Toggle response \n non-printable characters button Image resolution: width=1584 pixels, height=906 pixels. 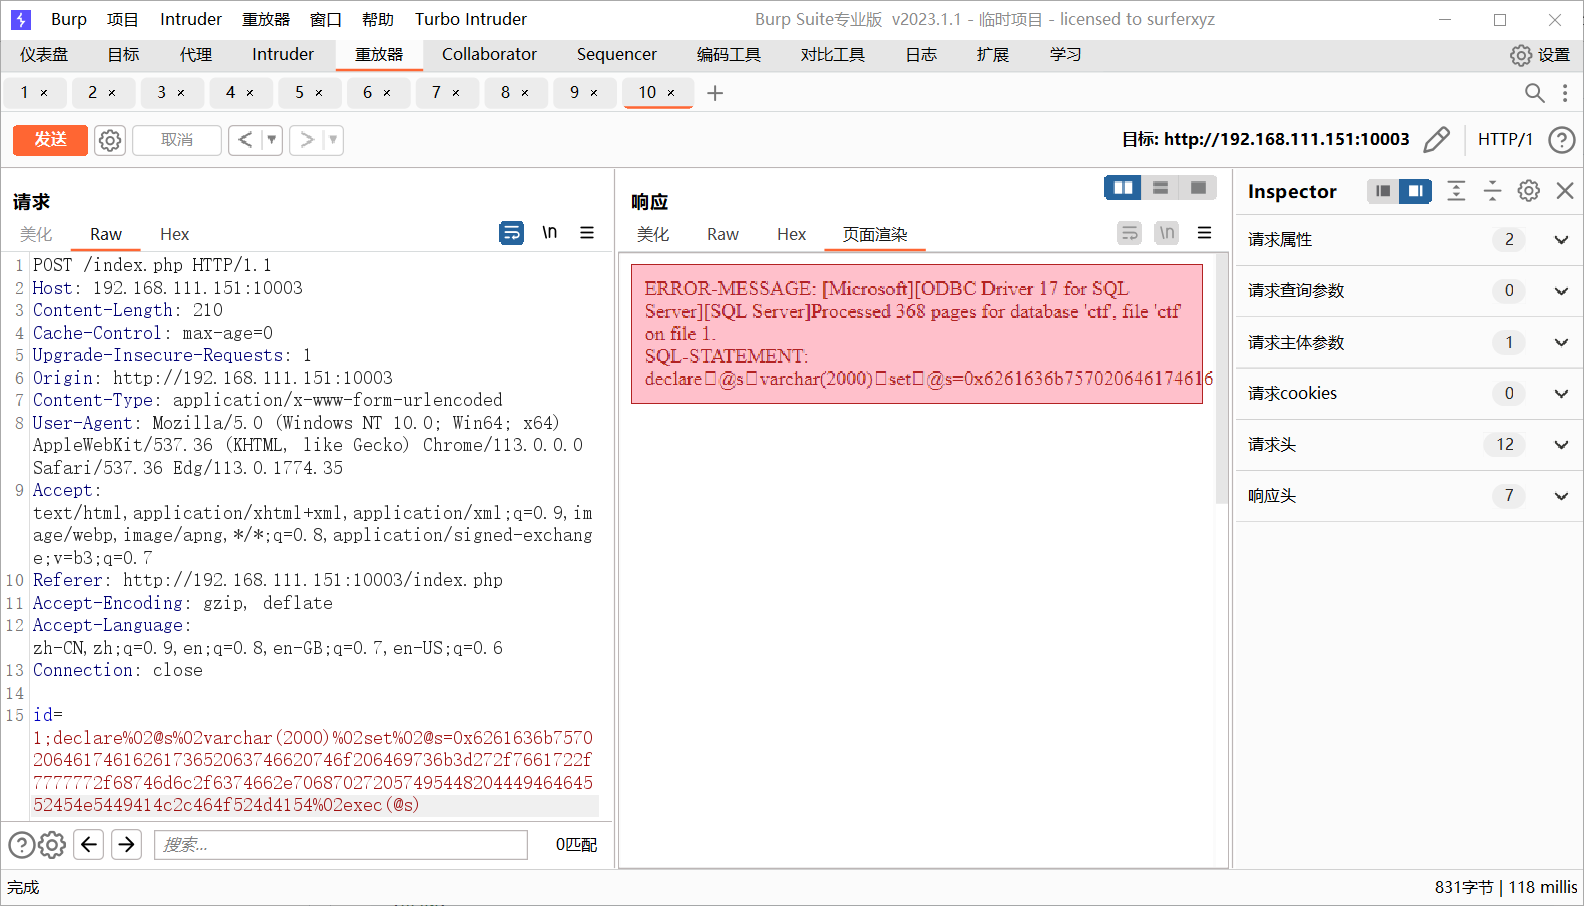[1167, 233]
